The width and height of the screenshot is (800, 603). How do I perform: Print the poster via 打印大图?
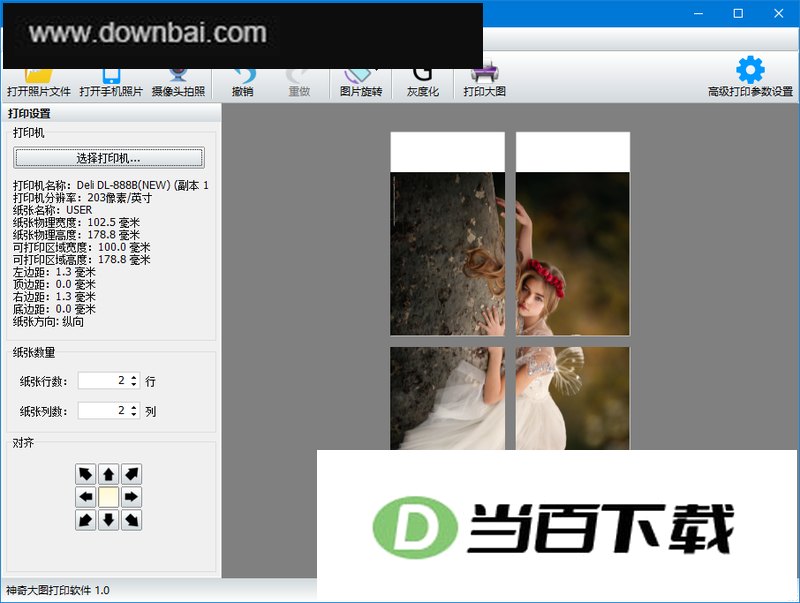(x=484, y=79)
